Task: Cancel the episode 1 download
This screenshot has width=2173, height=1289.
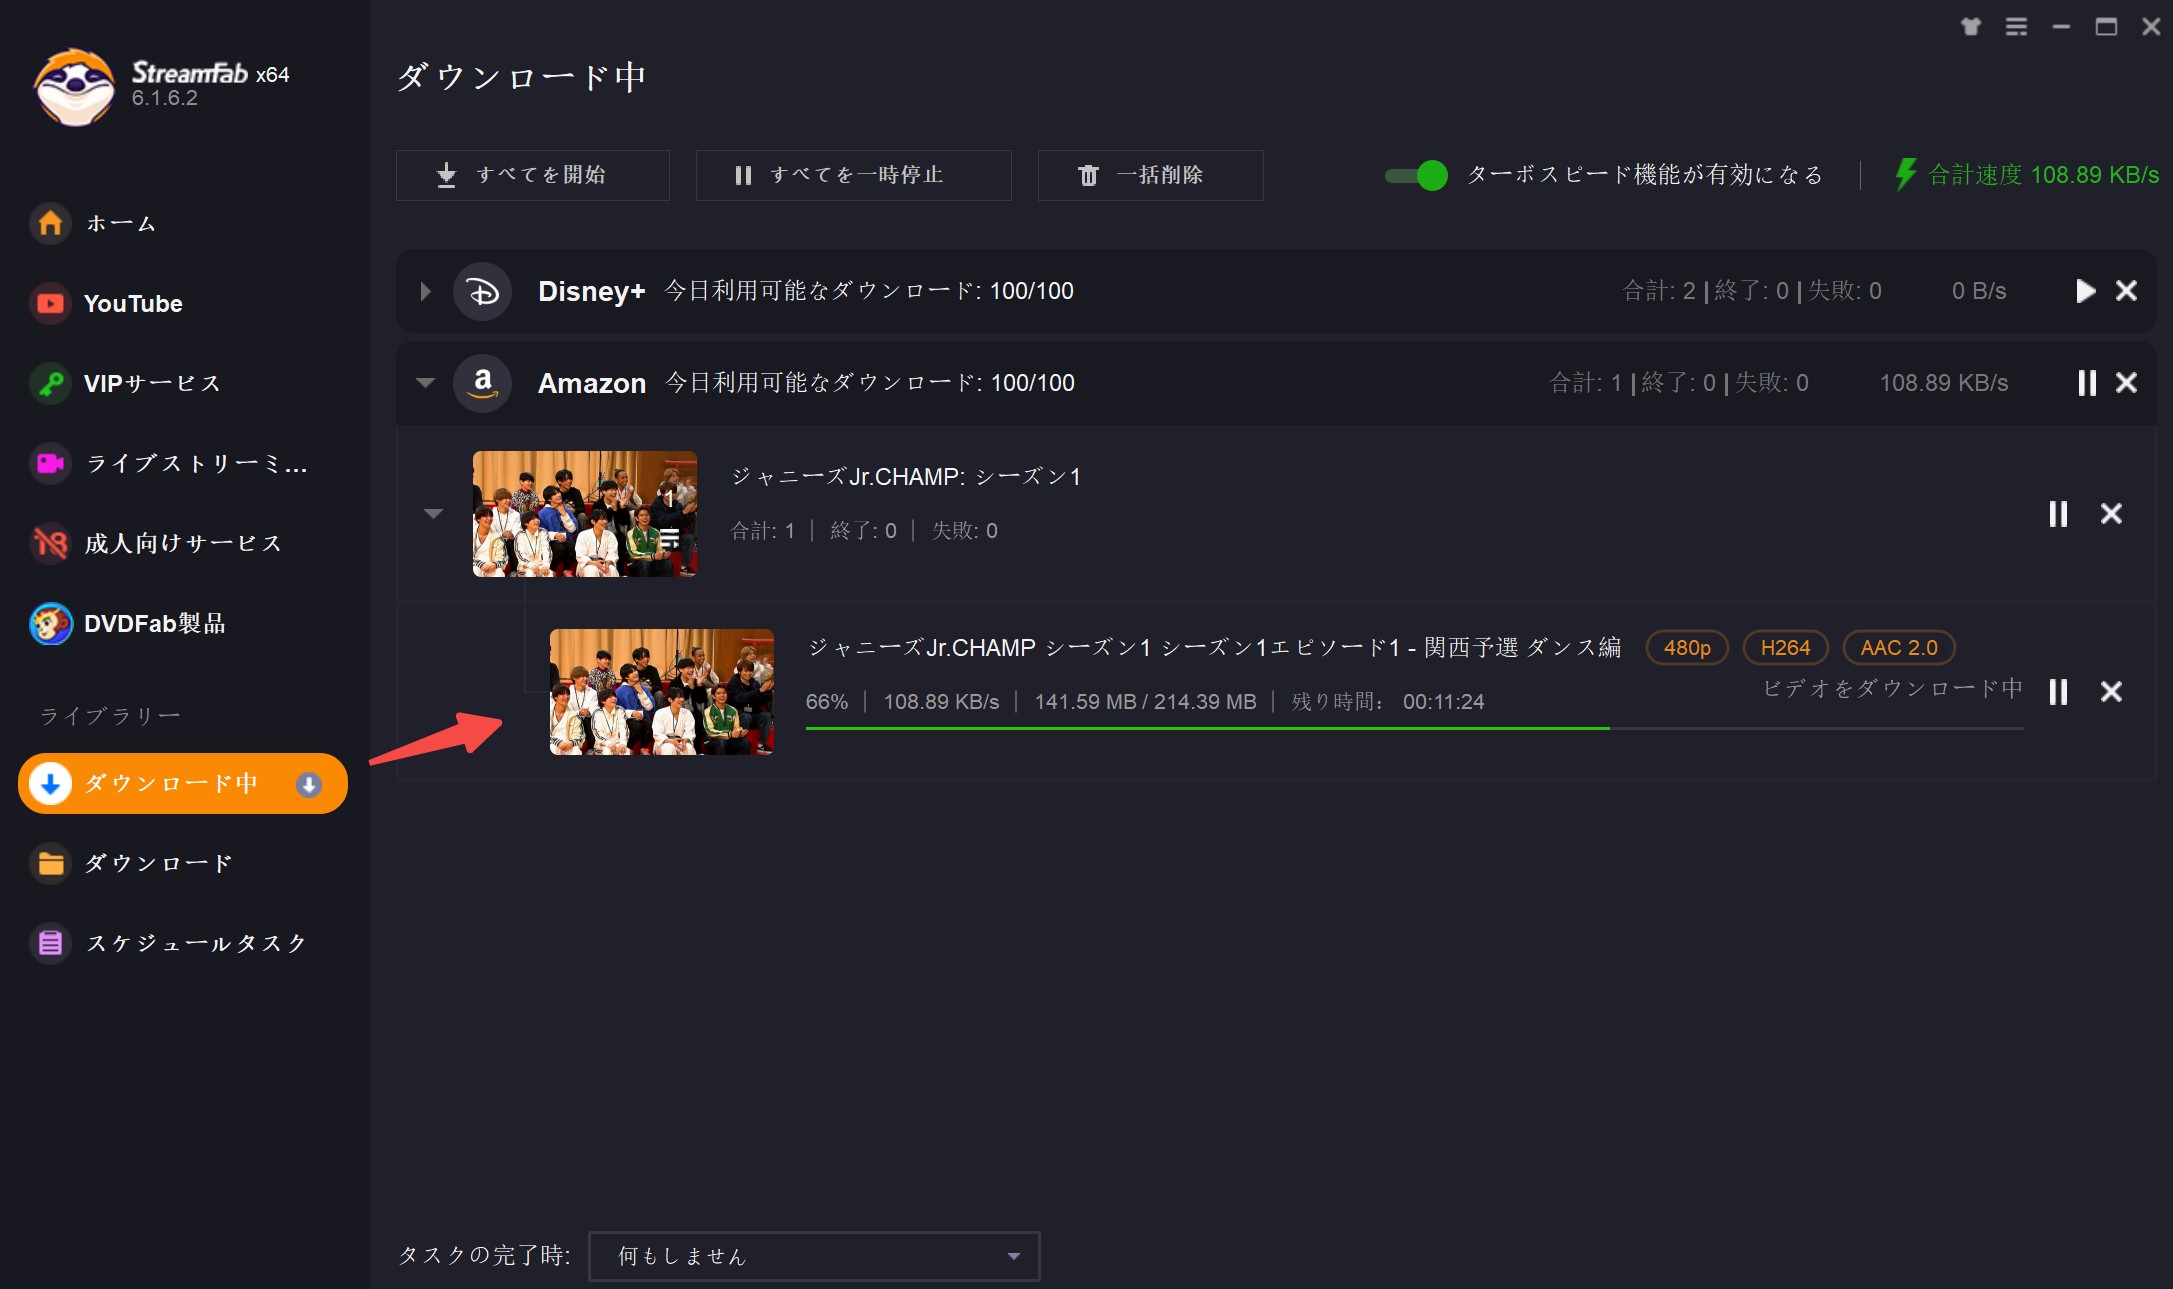Action: pyautogui.click(x=2111, y=692)
